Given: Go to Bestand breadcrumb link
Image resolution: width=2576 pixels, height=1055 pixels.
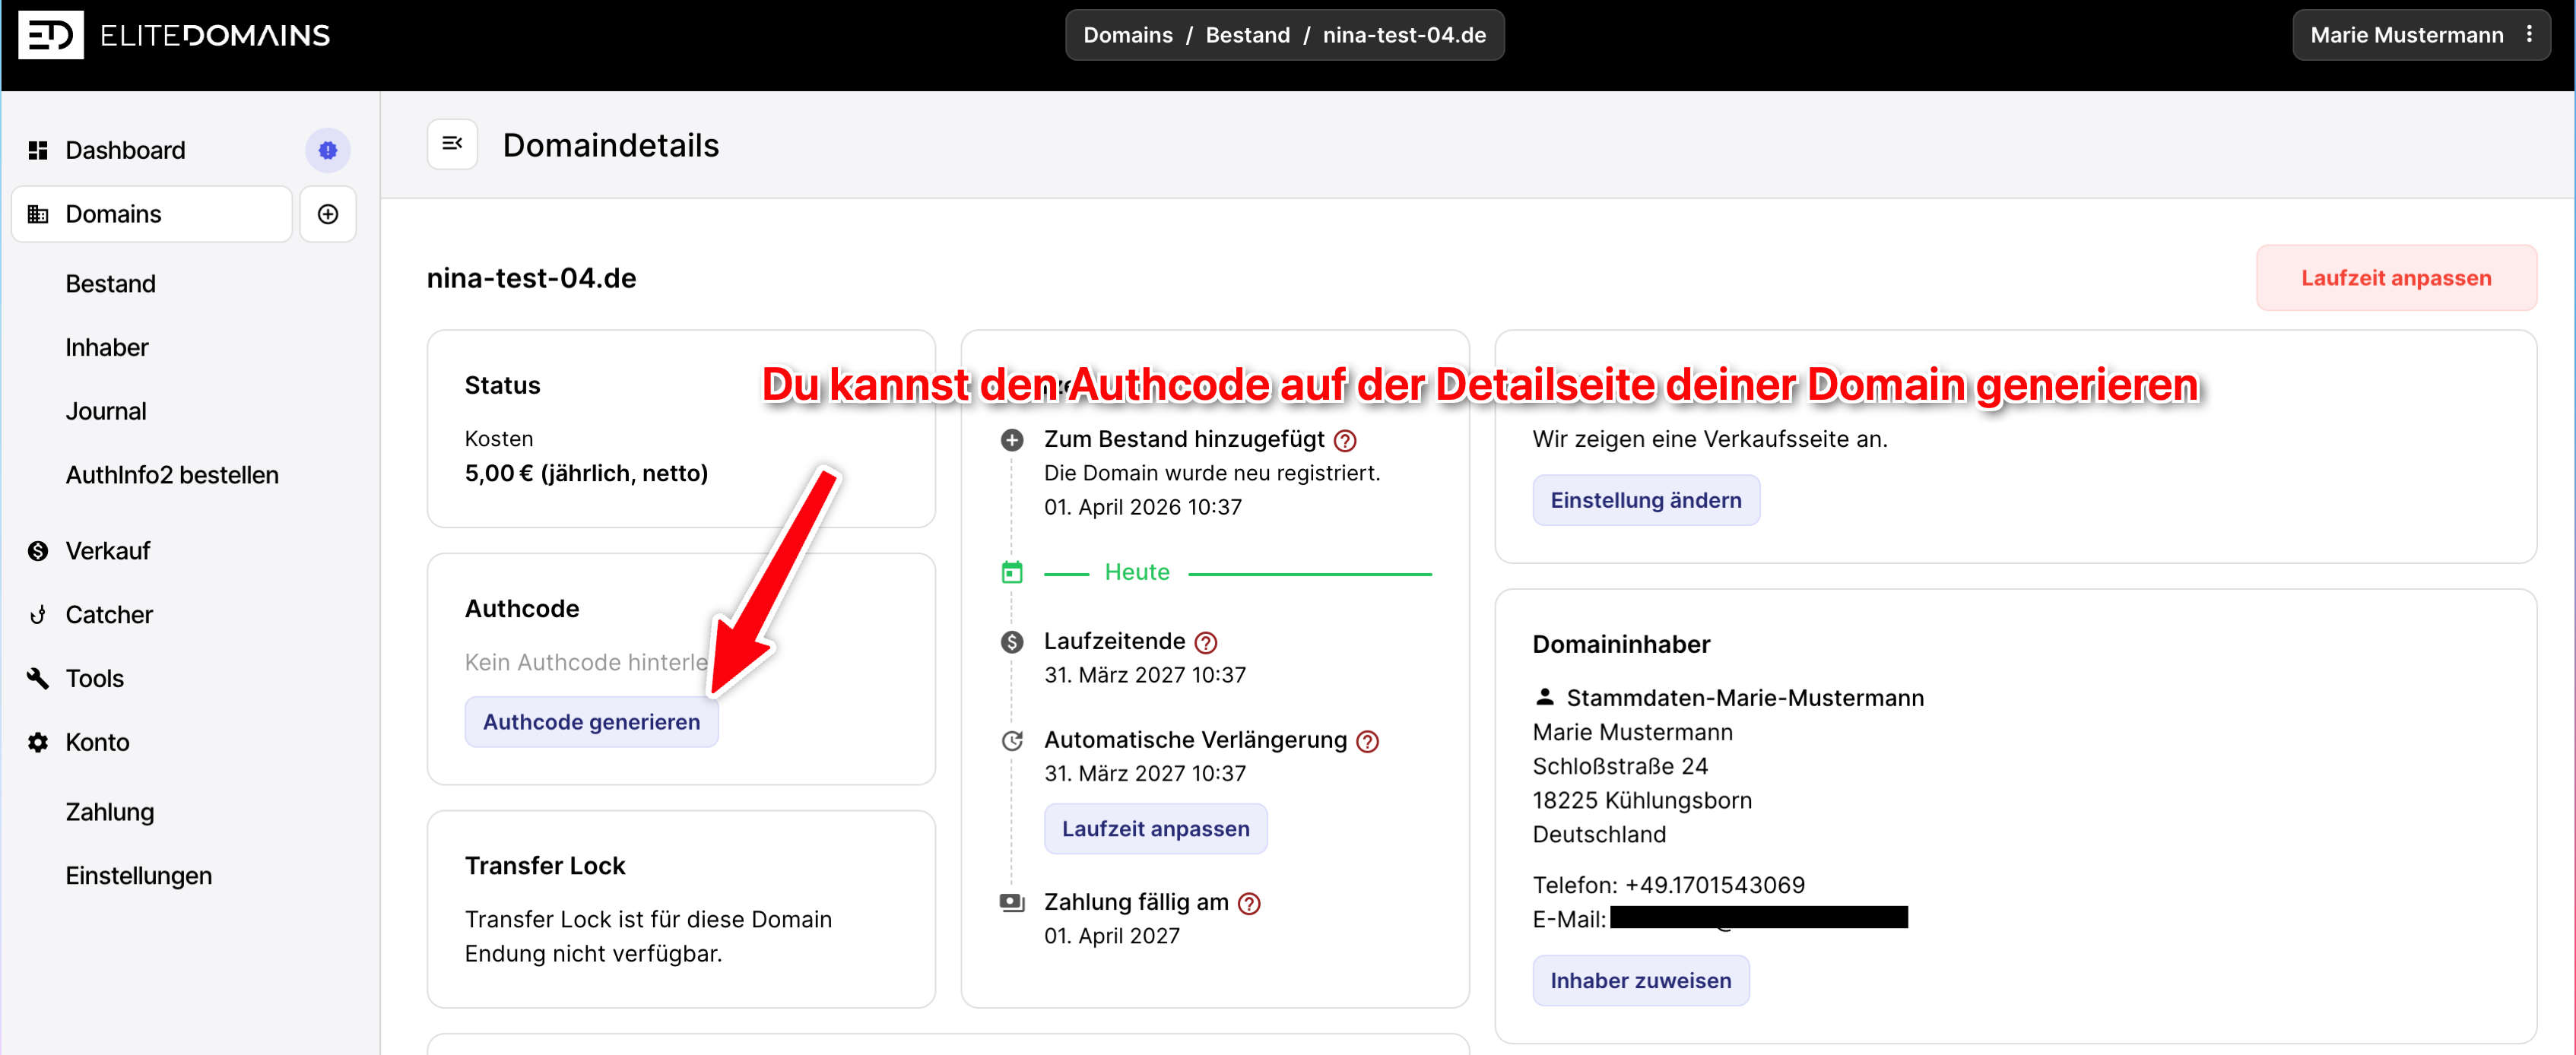Looking at the screenshot, I should click(1247, 35).
